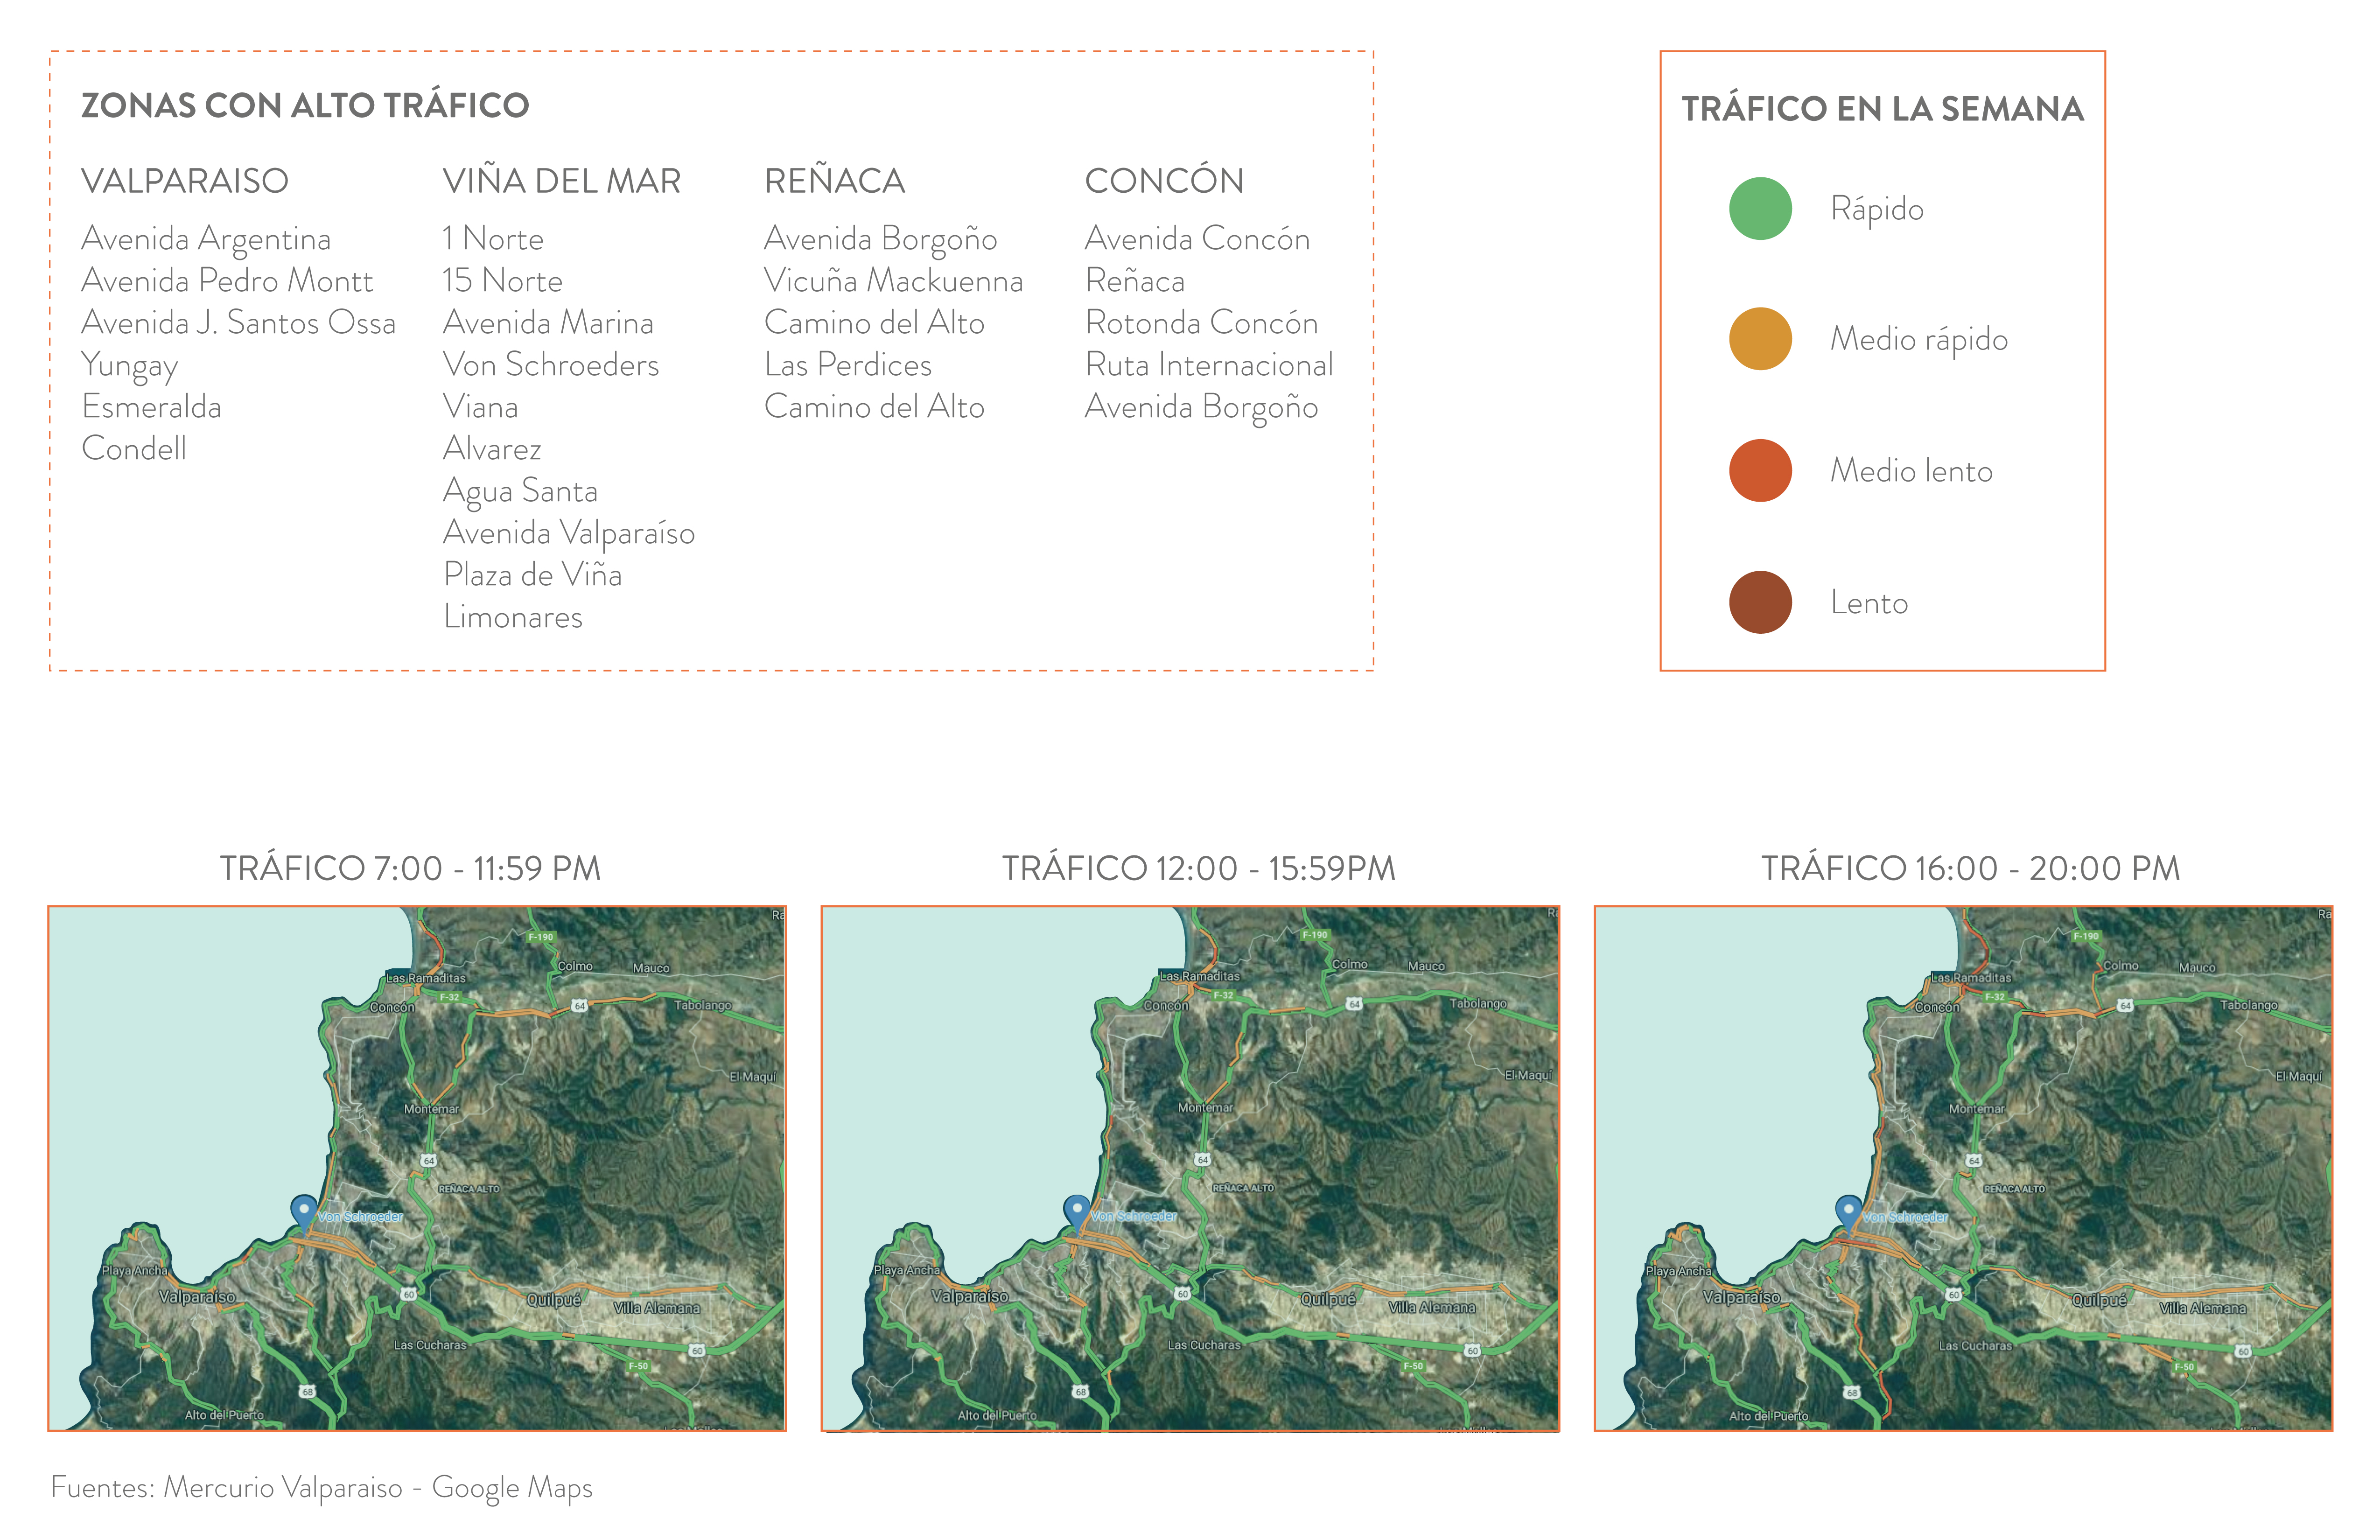This screenshot has height=1540, width=2380.
Task: Select Rotonda Concón list entry
Action: pos(1201,323)
